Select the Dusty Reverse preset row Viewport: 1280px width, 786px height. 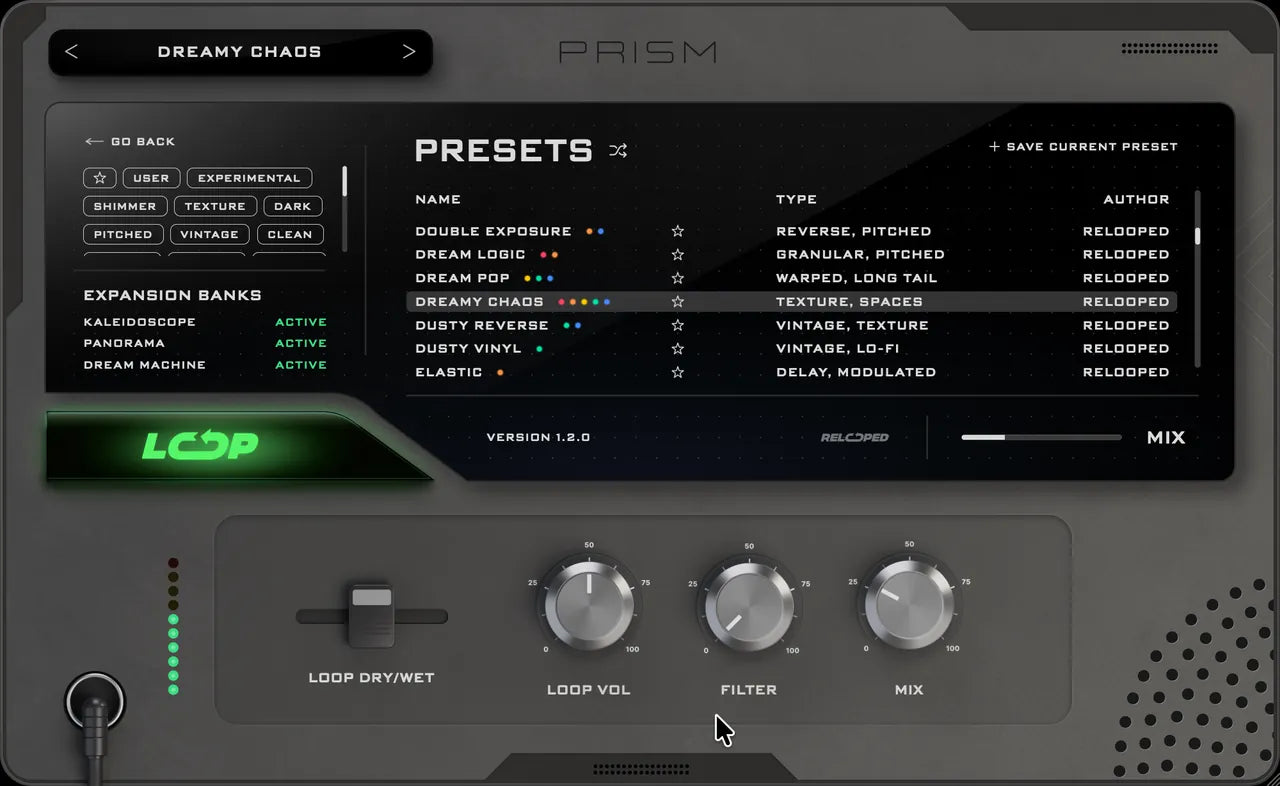[791, 325]
